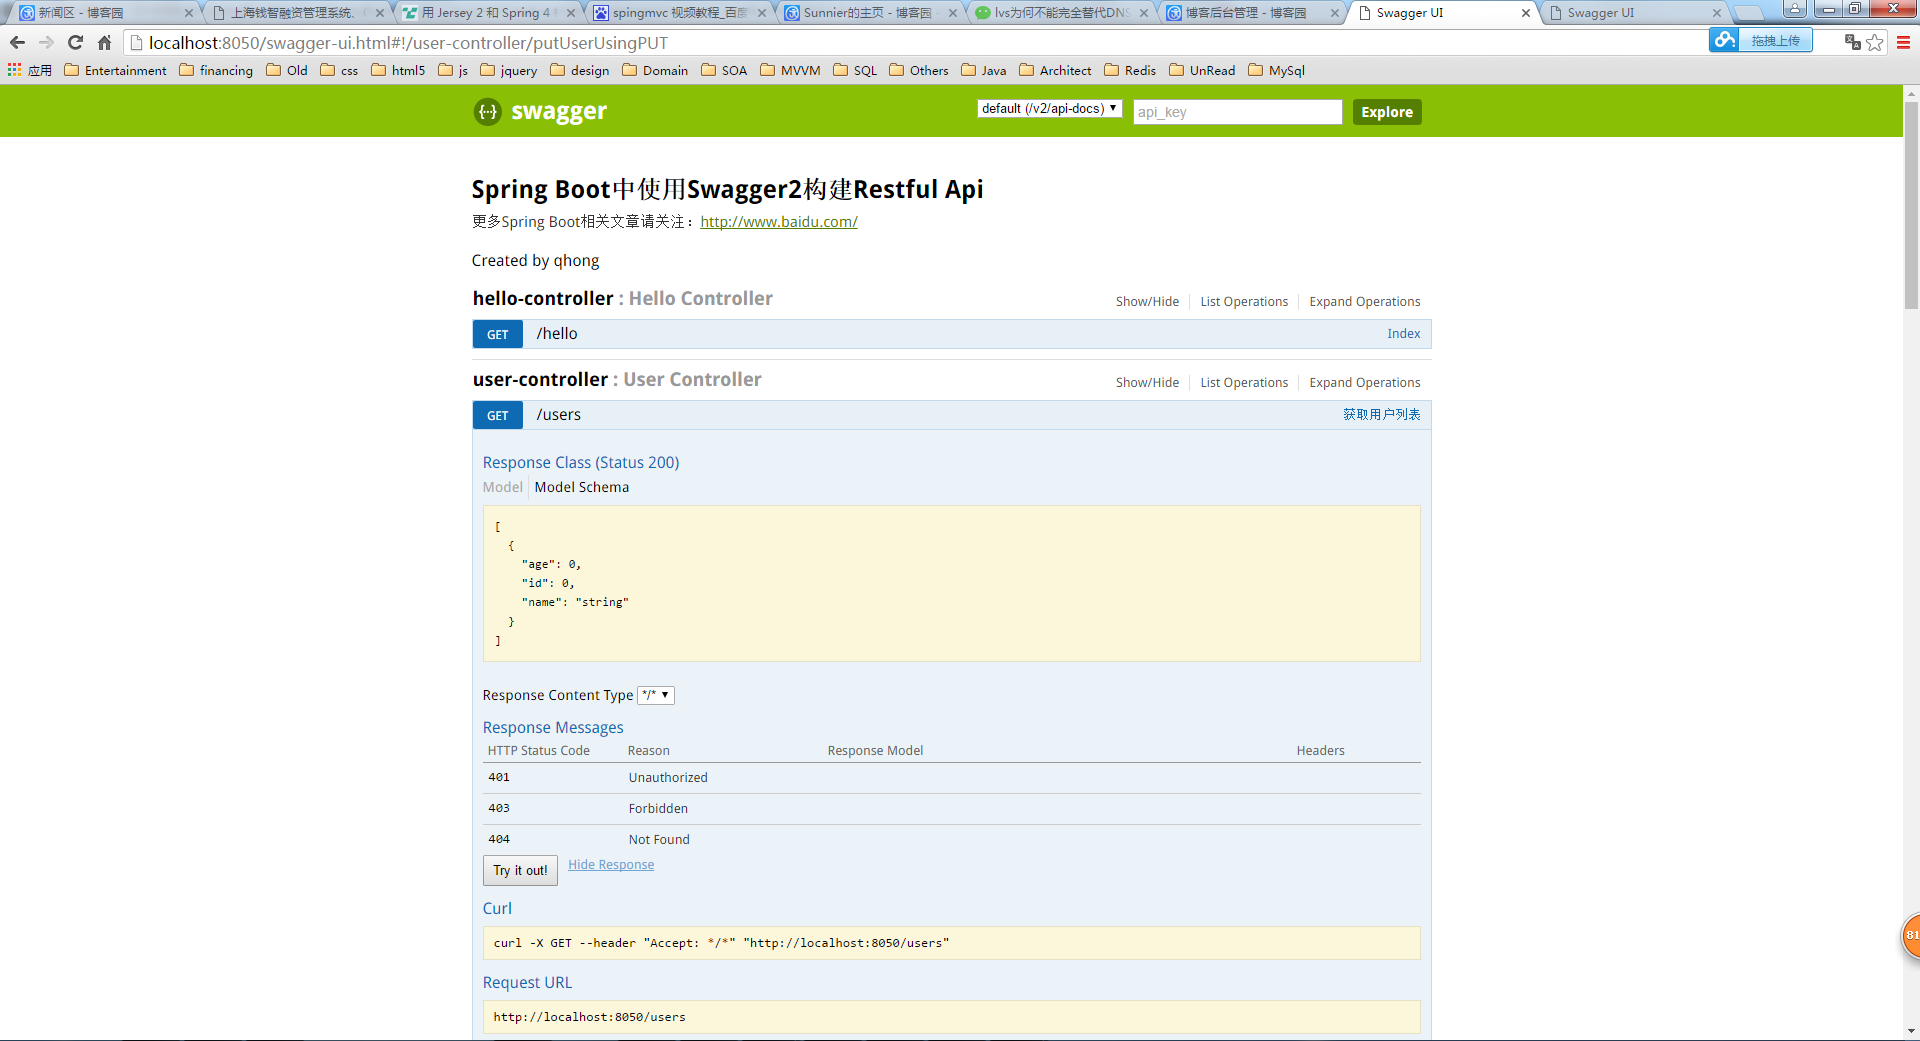Click List Operations for hello-controller
This screenshot has width=1920, height=1041.
pyautogui.click(x=1244, y=301)
